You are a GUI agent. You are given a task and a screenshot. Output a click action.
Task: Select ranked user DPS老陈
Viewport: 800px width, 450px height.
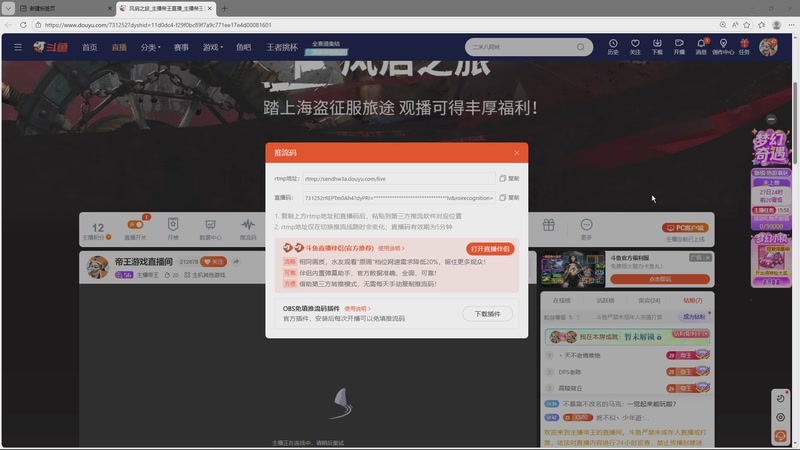tap(569, 372)
